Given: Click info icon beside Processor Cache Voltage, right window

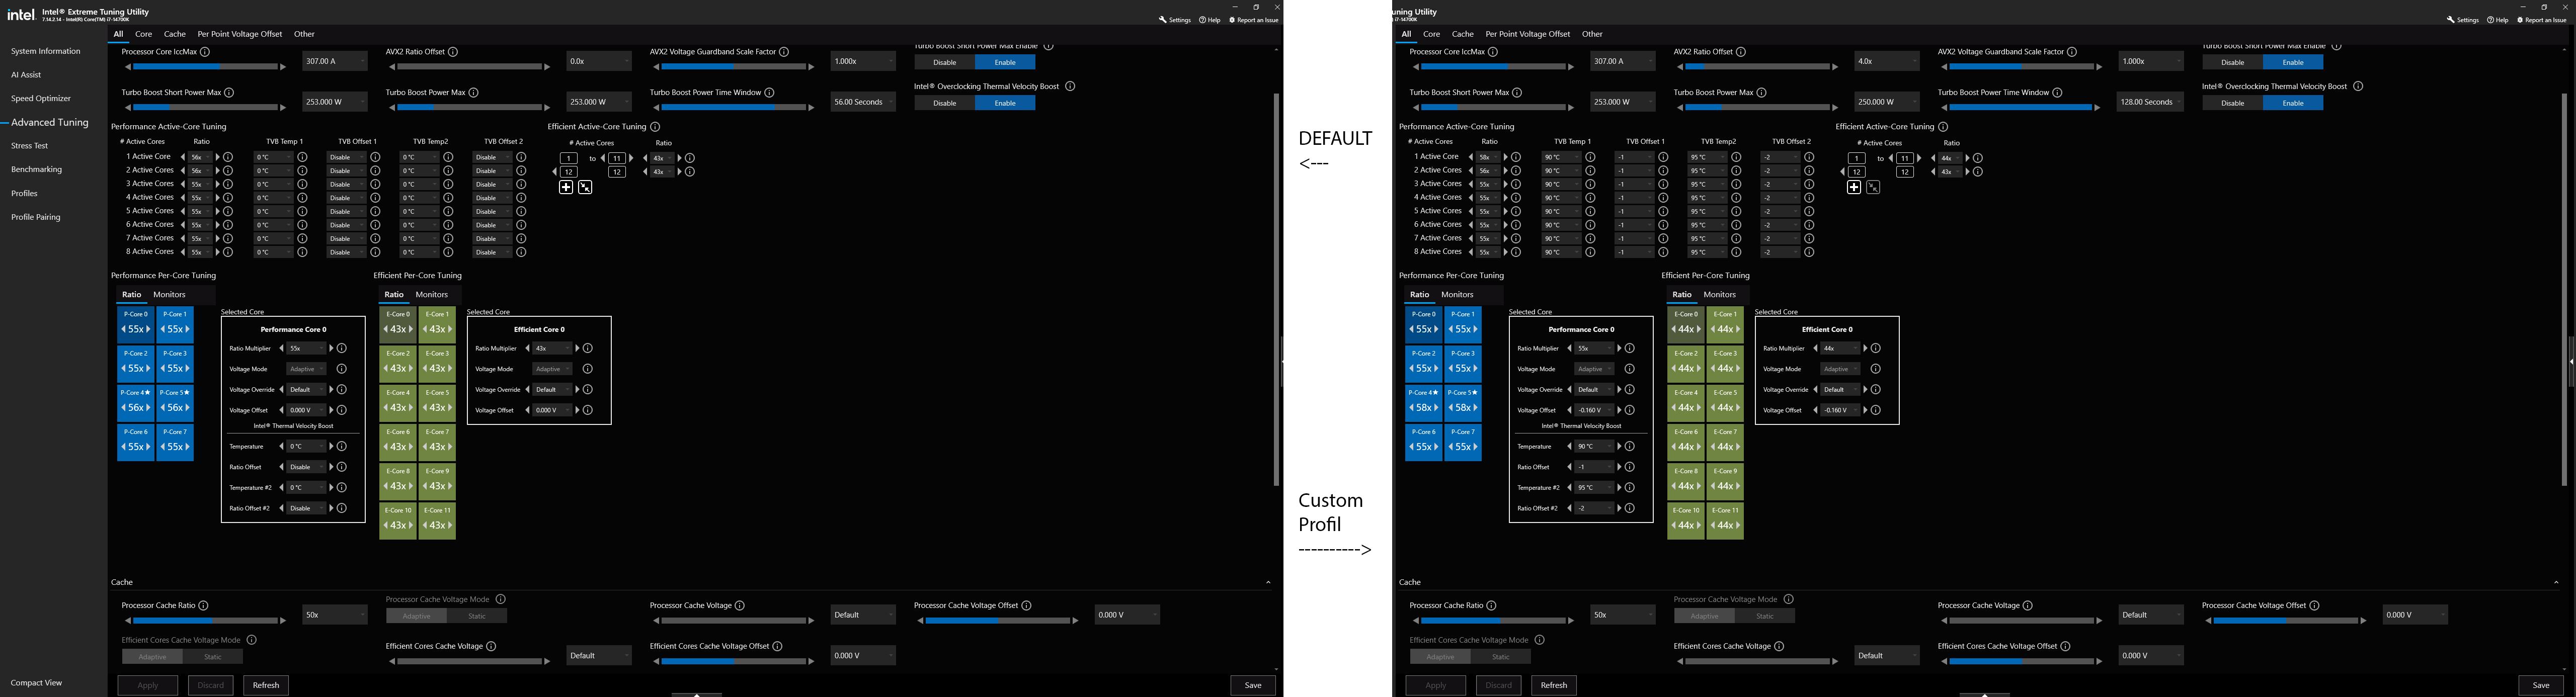Looking at the screenshot, I should point(2028,606).
